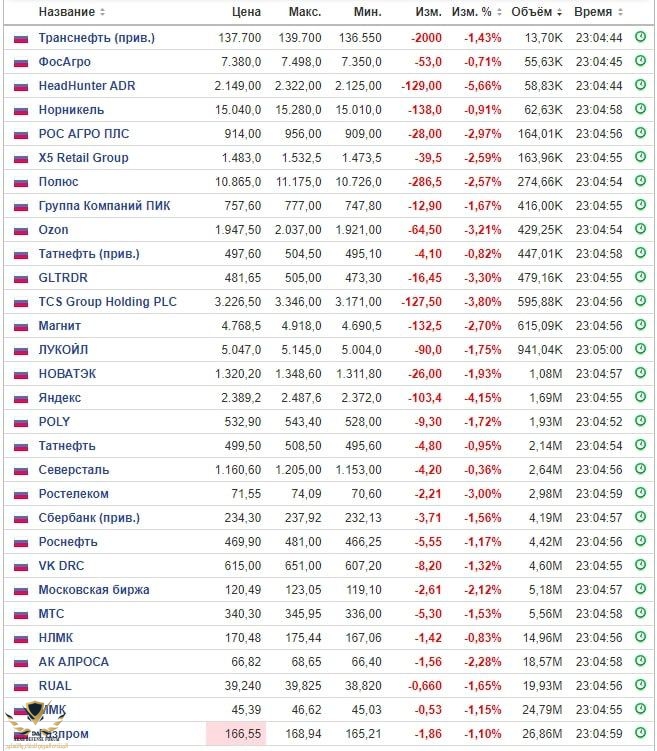The height and width of the screenshot is (751, 657).
Task: Click the clock icon in the Яндекс row
Action: [x=641, y=397]
